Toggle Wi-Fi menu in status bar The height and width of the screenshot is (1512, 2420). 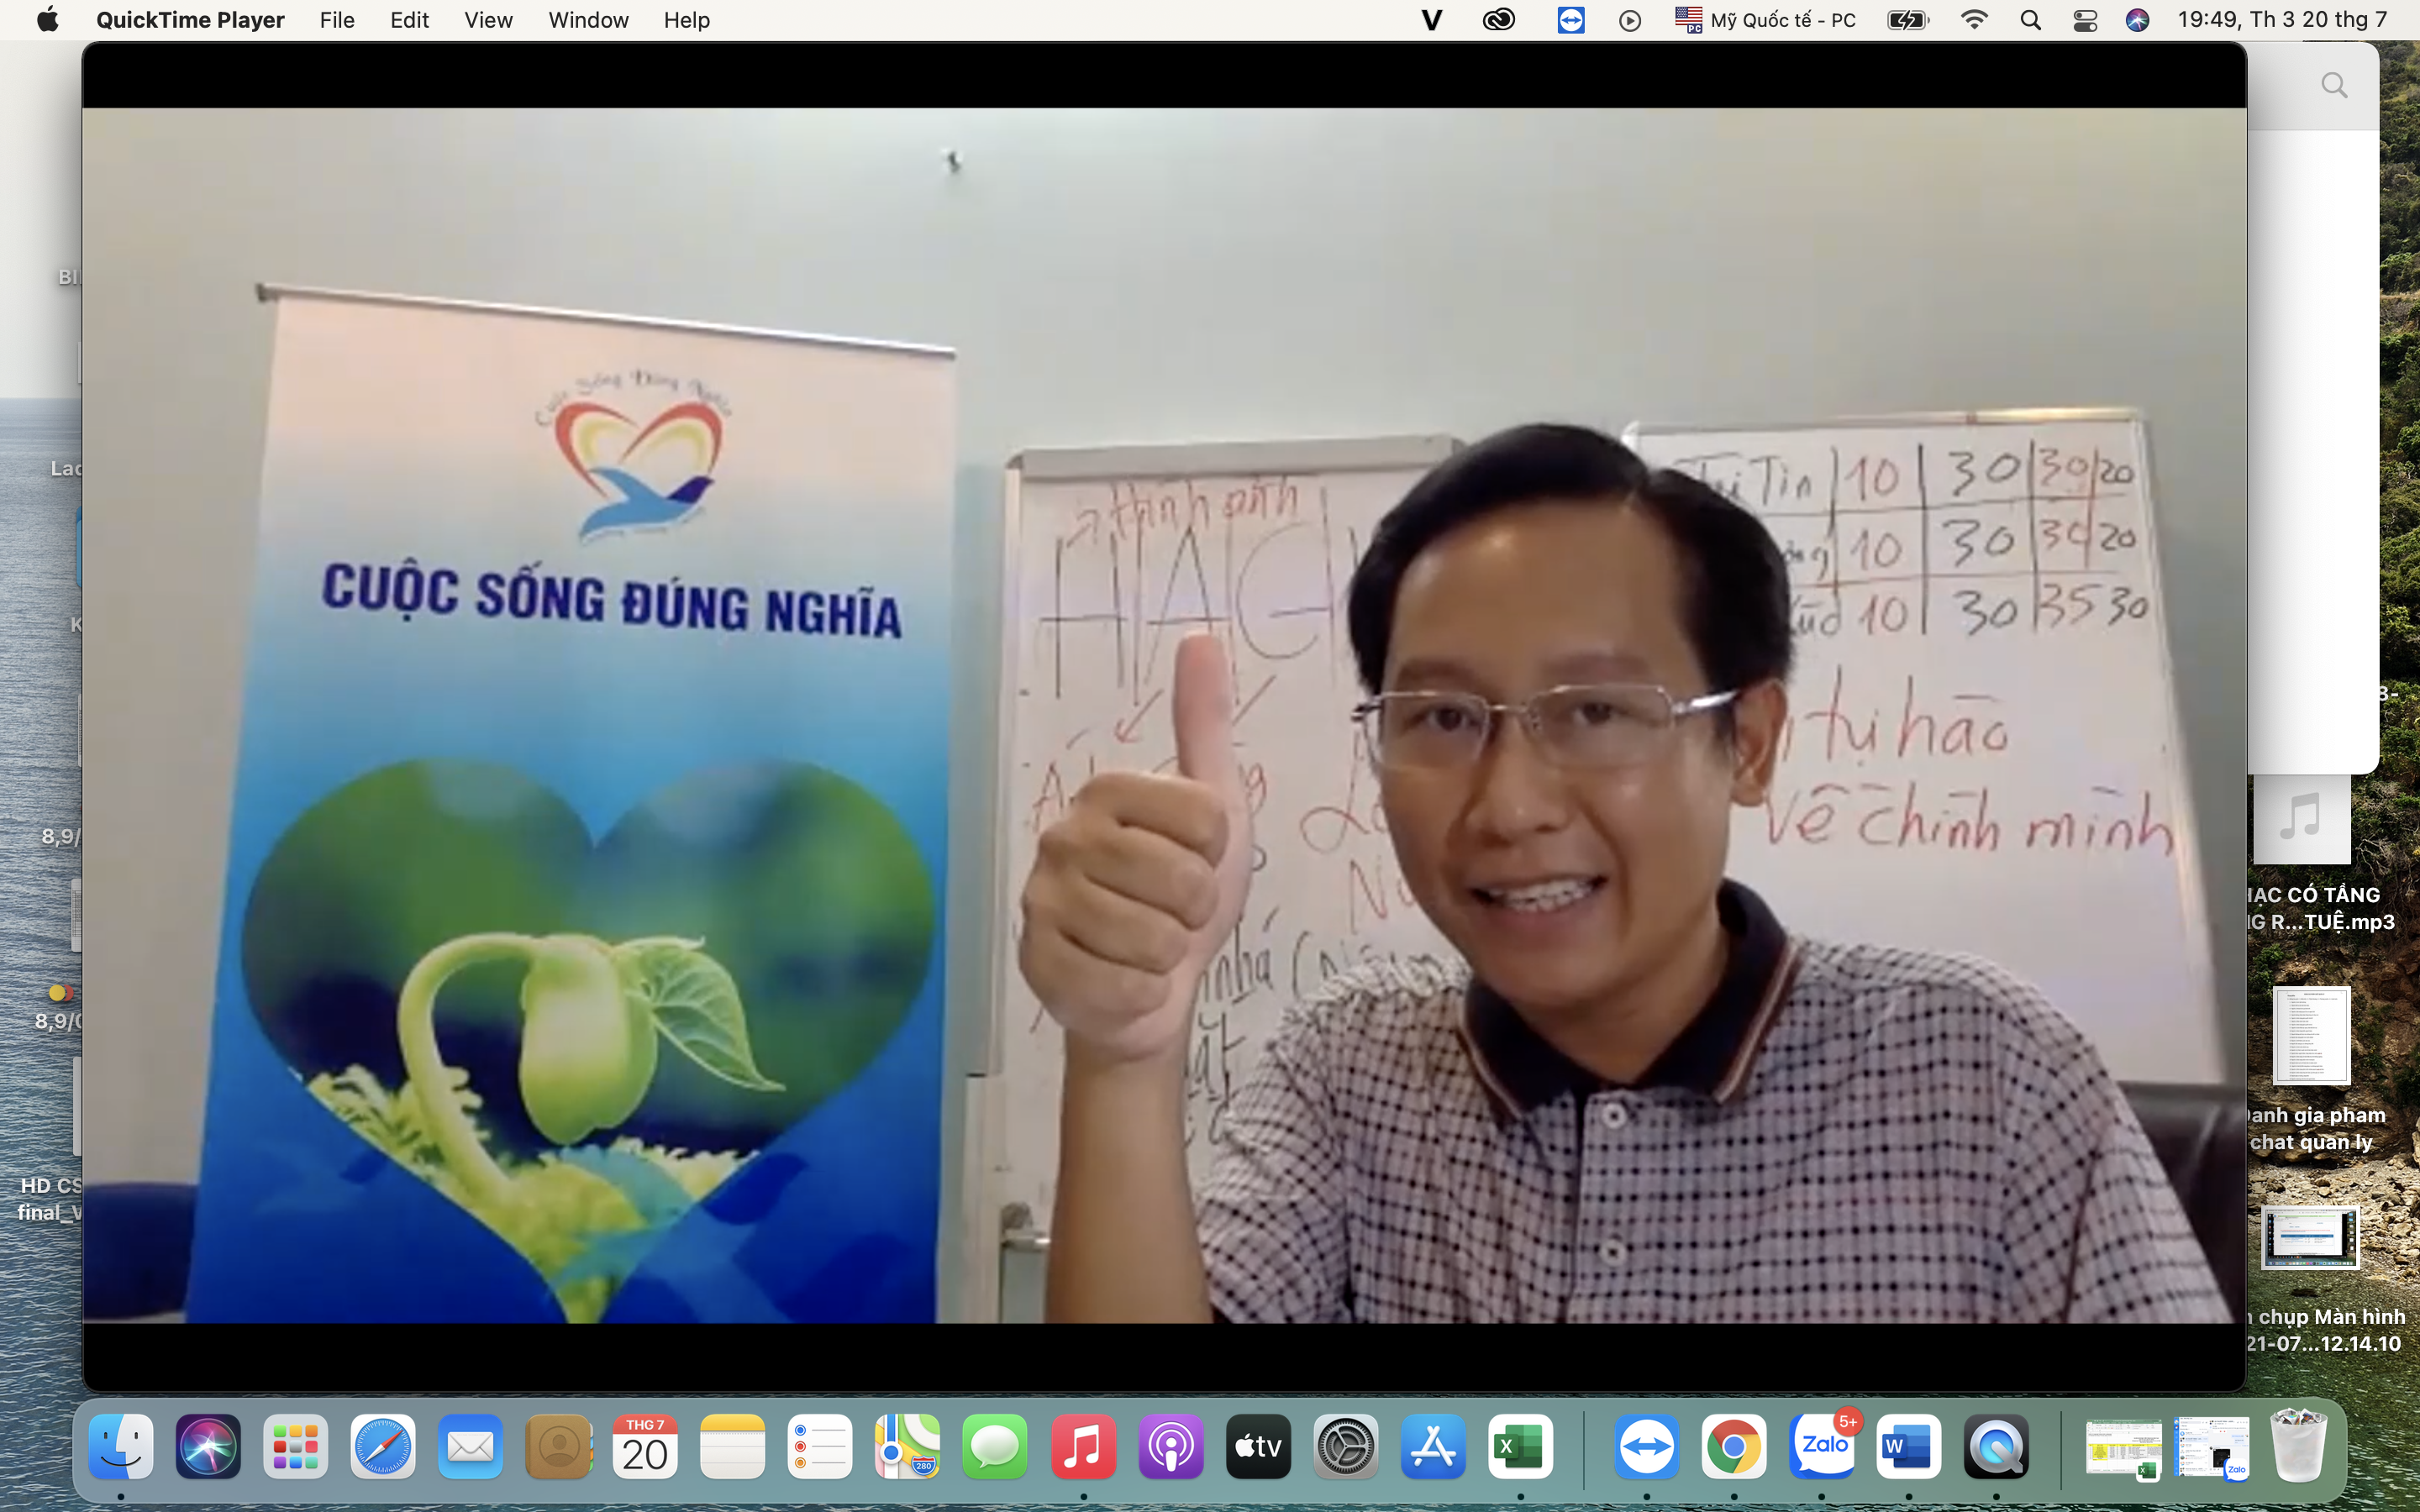(x=1974, y=20)
